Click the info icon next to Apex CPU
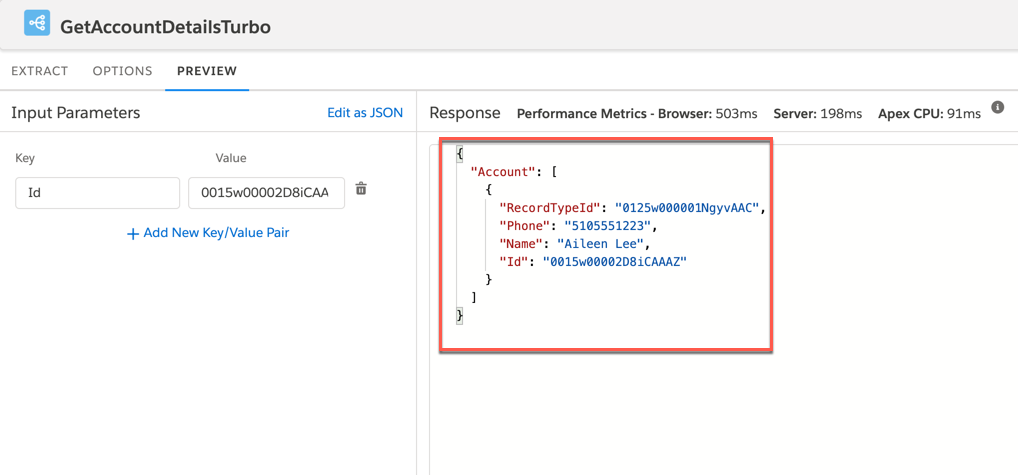 [997, 108]
